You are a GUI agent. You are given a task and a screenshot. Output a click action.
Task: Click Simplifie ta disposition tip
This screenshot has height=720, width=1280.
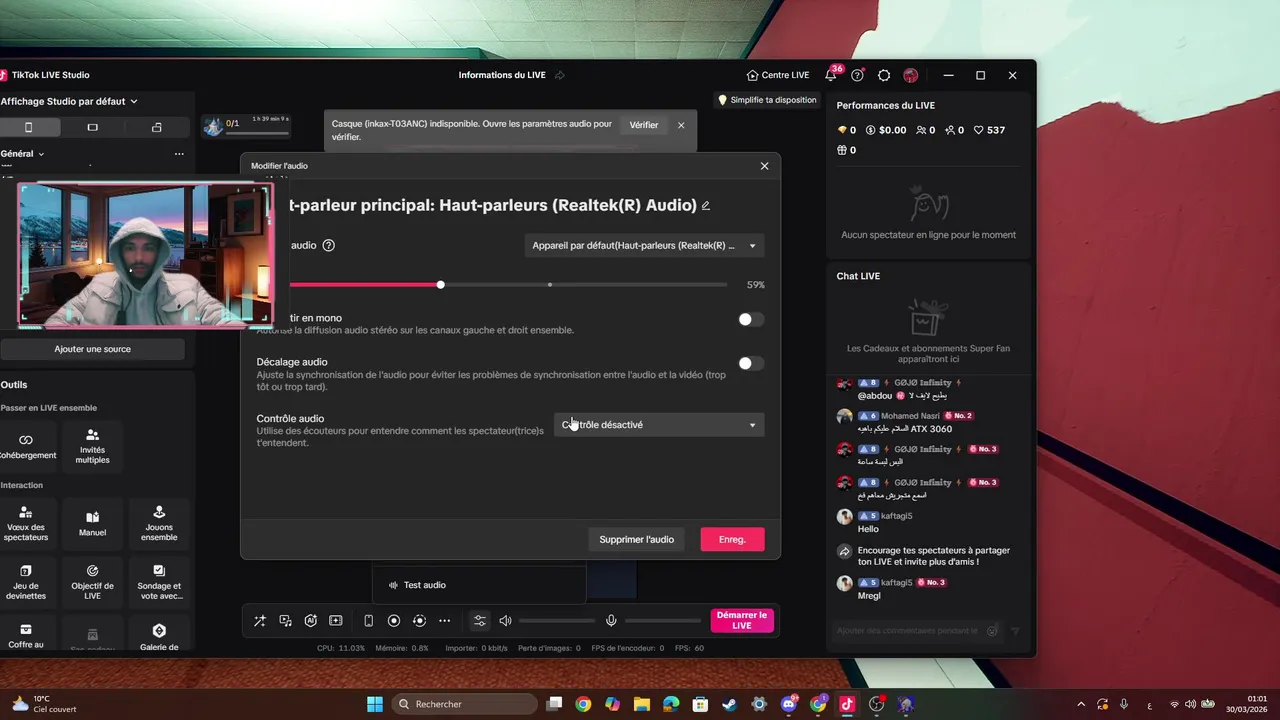[x=767, y=100]
